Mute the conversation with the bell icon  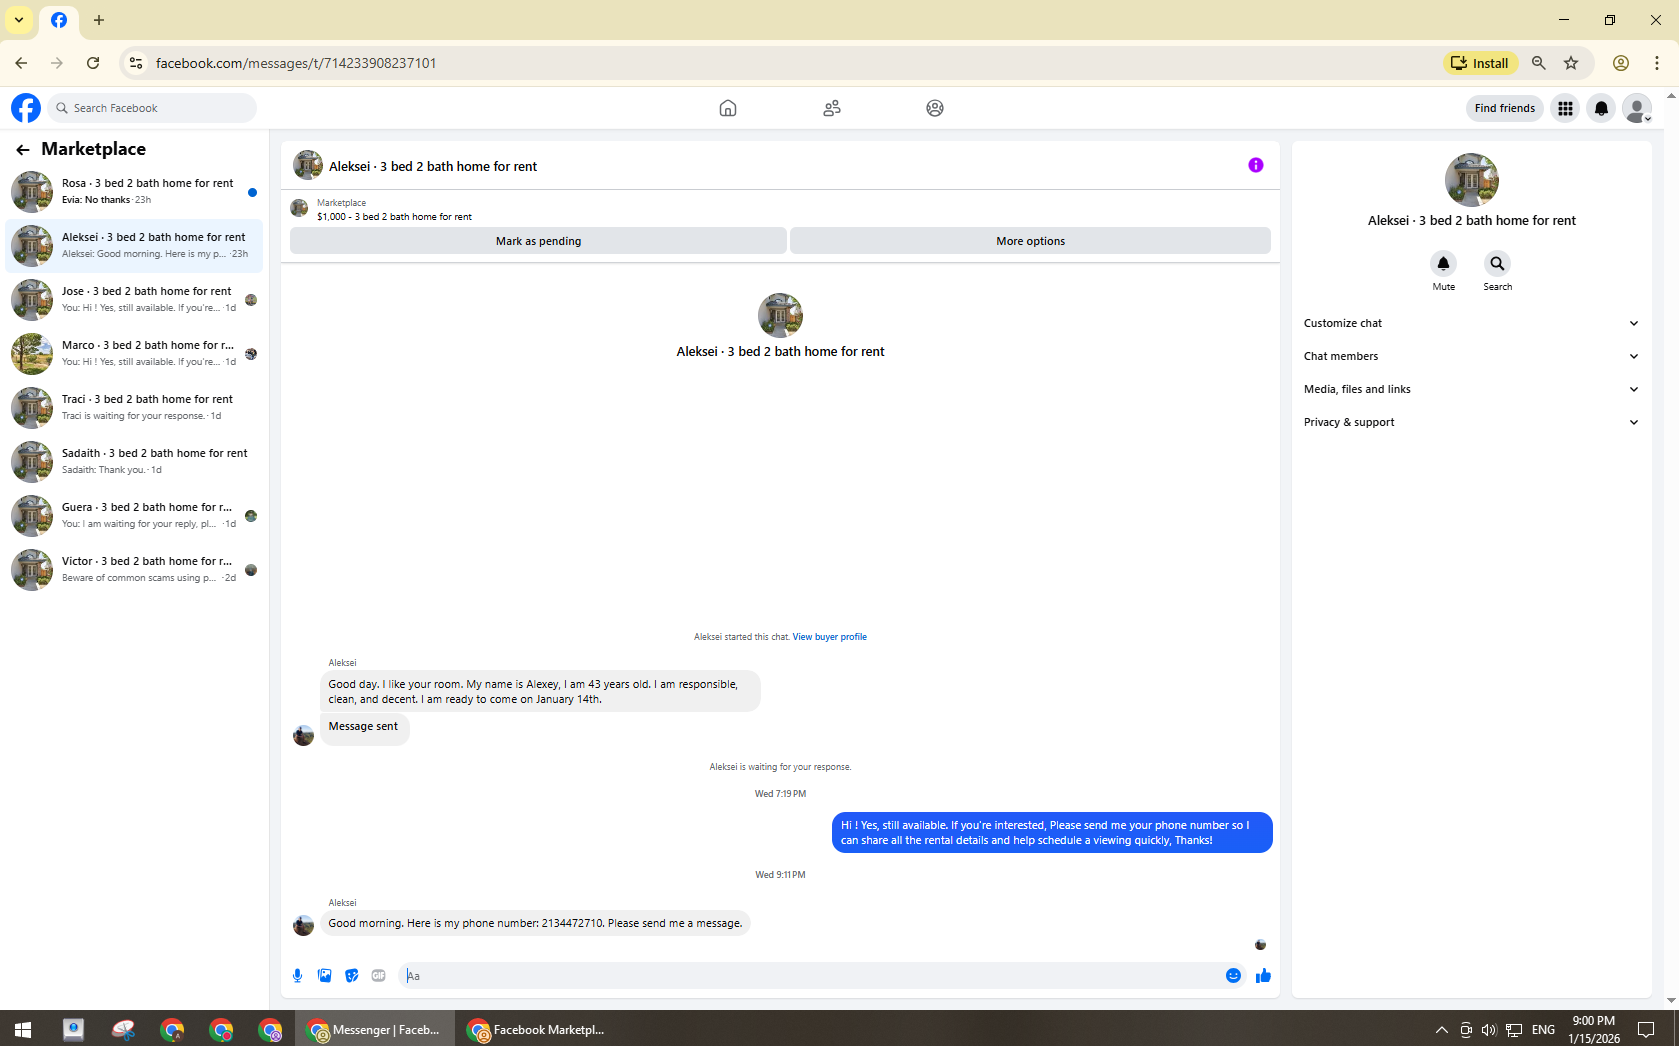click(1443, 264)
